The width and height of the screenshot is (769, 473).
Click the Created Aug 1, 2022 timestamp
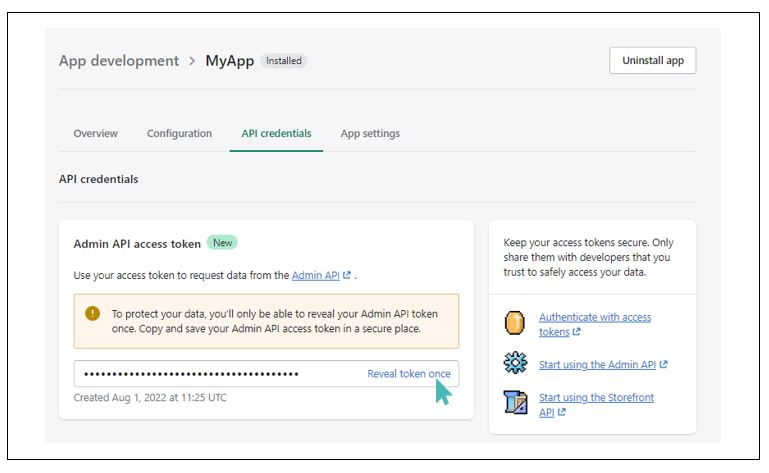point(150,397)
